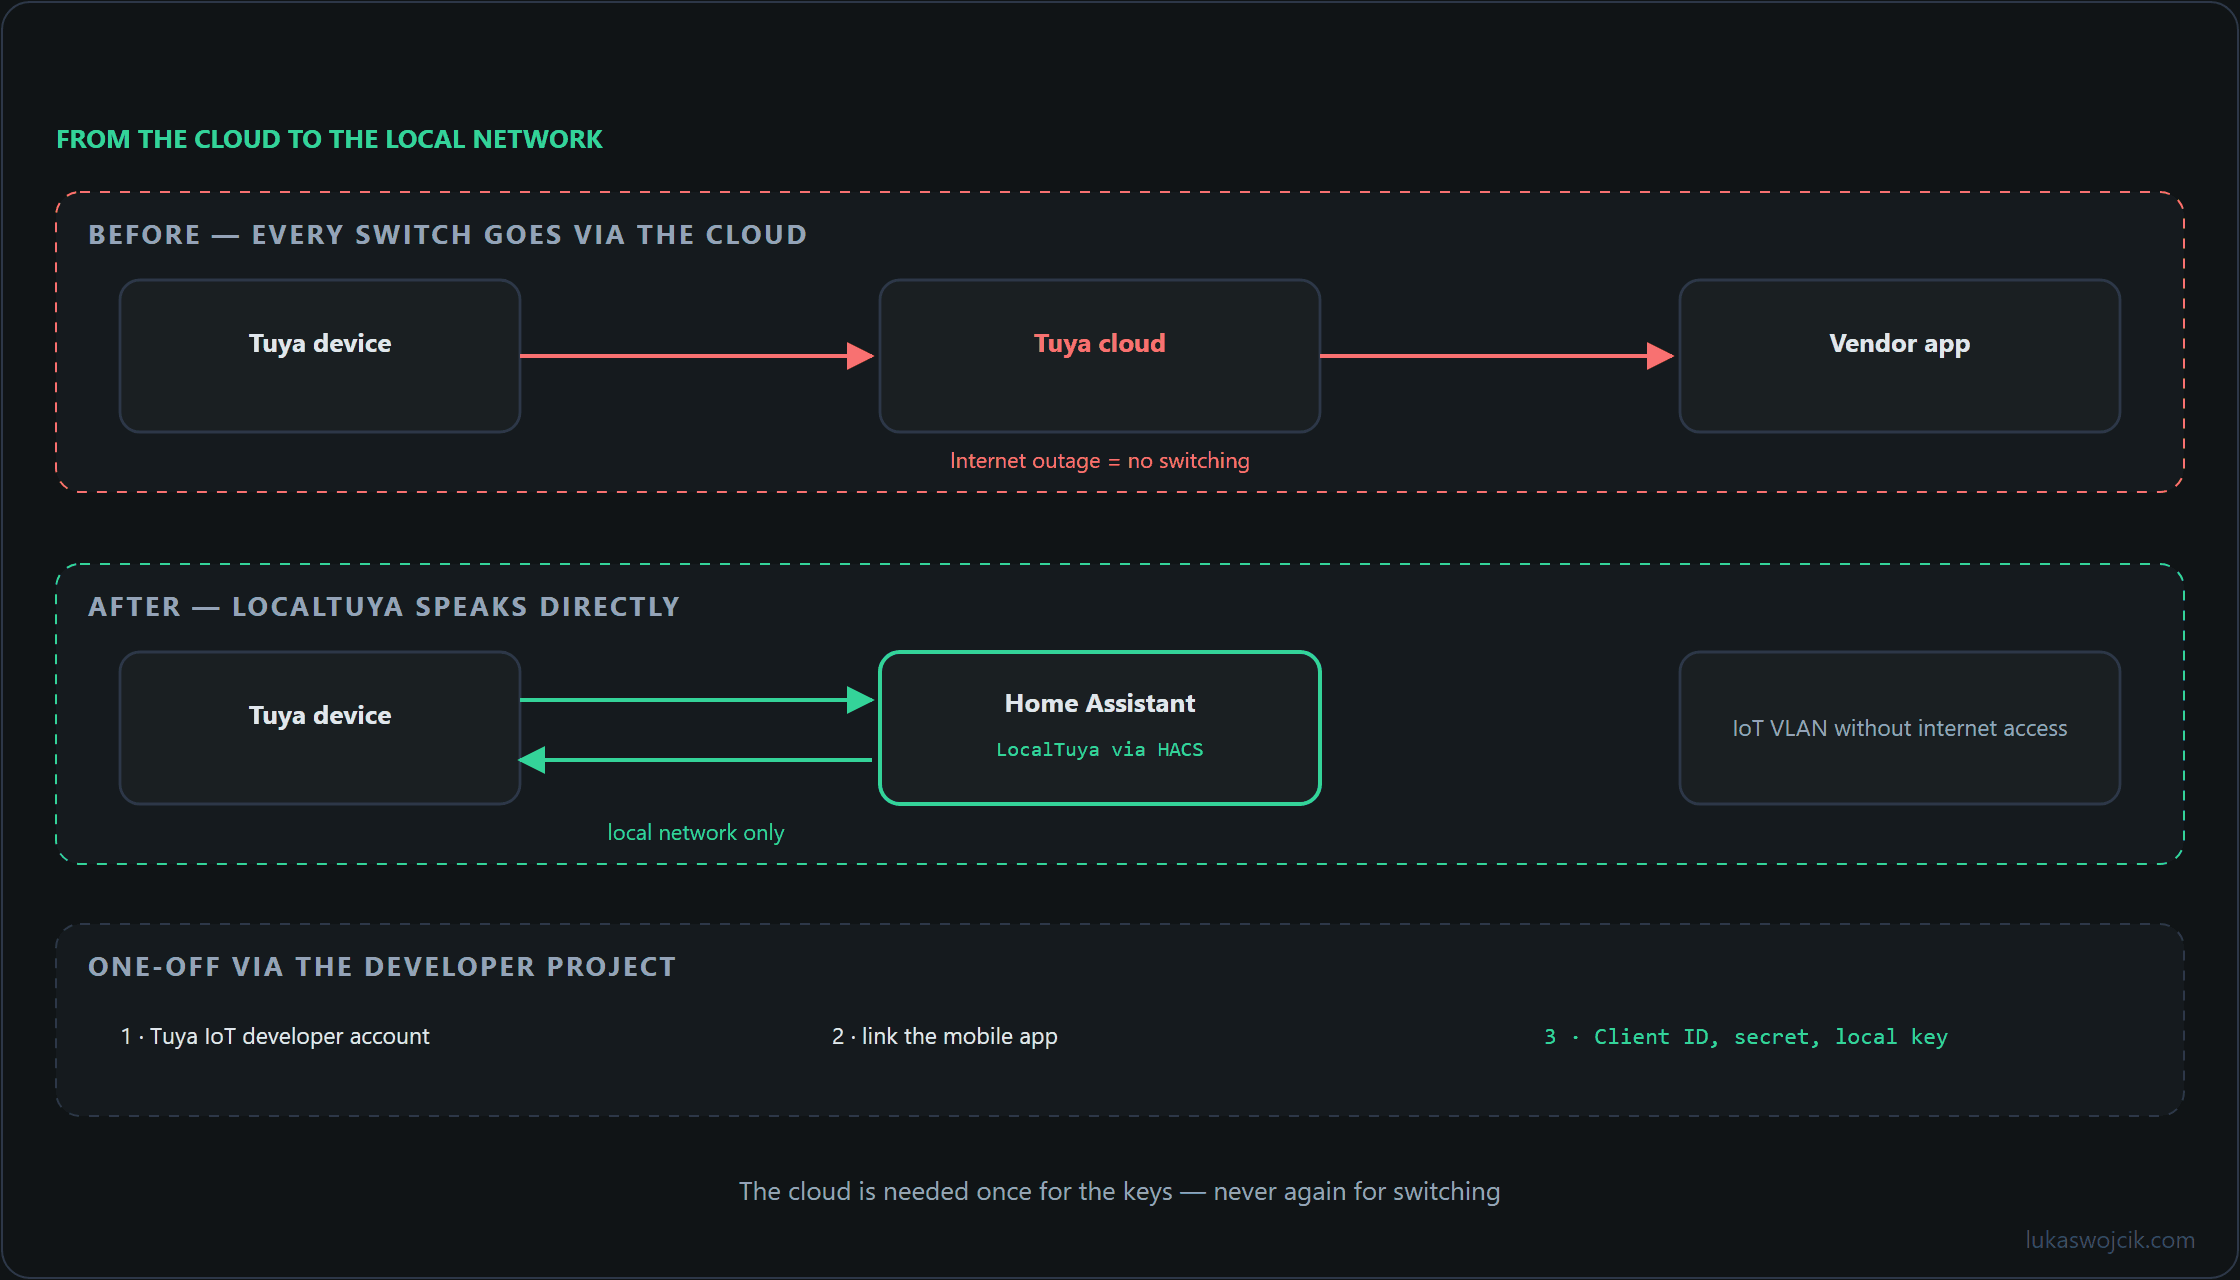Click the 'Internet outage = no switching' caption
Viewport: 2240px width, 1280px height.
tap(1100, 461)
